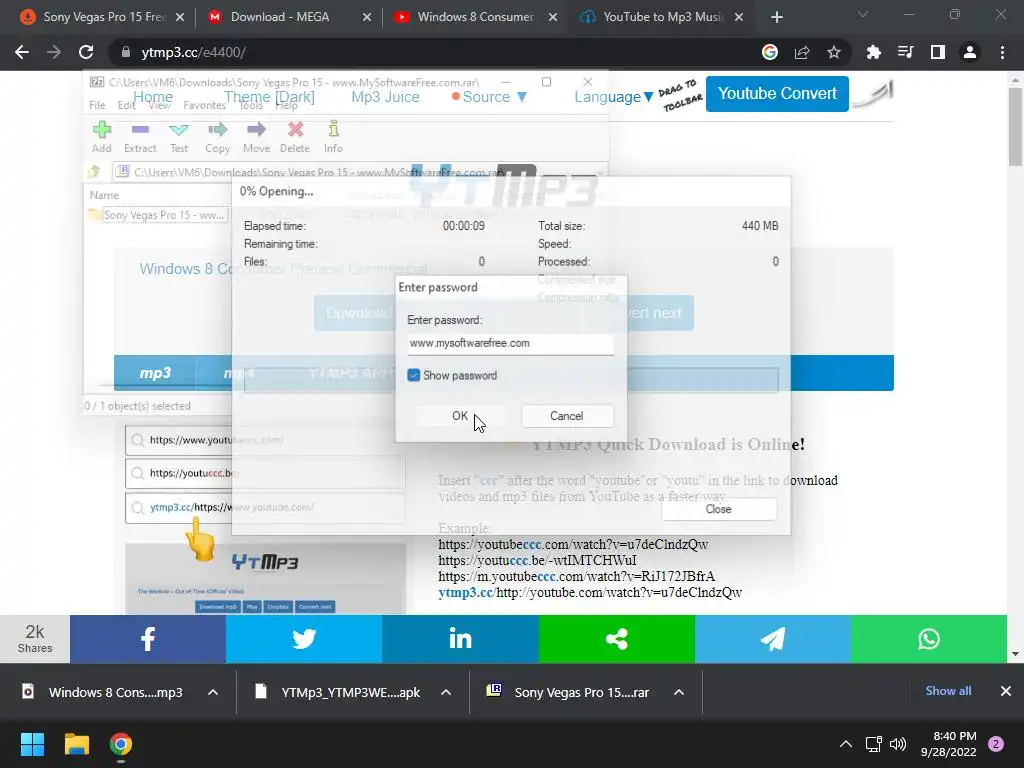1024x768 pixels.
Task: Click the password input field
Action: click(x=510, y=344)
